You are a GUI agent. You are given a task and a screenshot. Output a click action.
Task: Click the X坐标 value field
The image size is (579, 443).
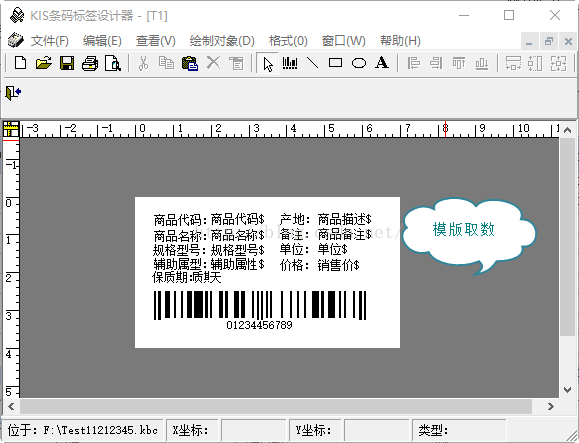254,430
